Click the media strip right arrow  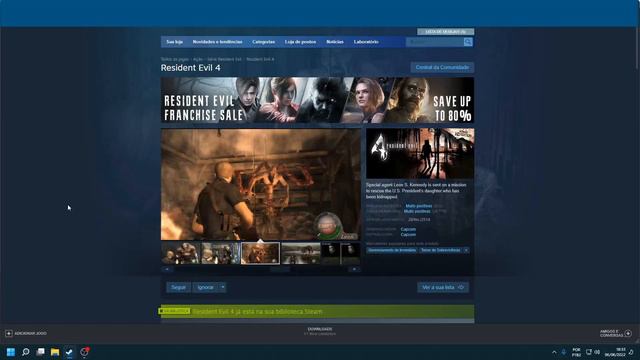point(354,269)
